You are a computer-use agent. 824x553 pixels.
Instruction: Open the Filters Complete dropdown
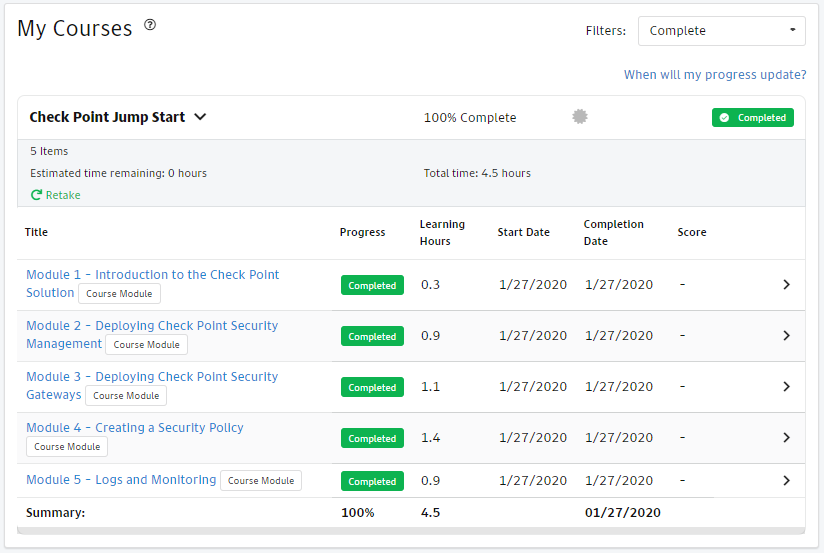[722, 30]
